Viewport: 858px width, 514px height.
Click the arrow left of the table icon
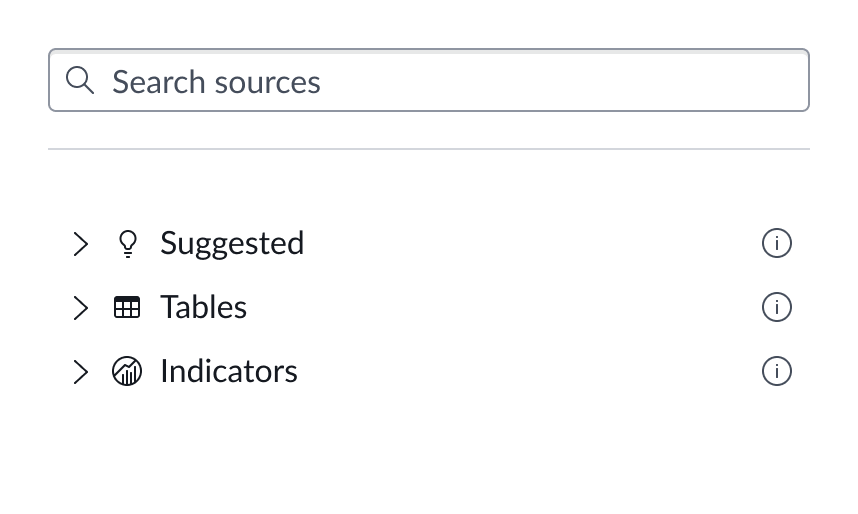(x=81, y=308)
